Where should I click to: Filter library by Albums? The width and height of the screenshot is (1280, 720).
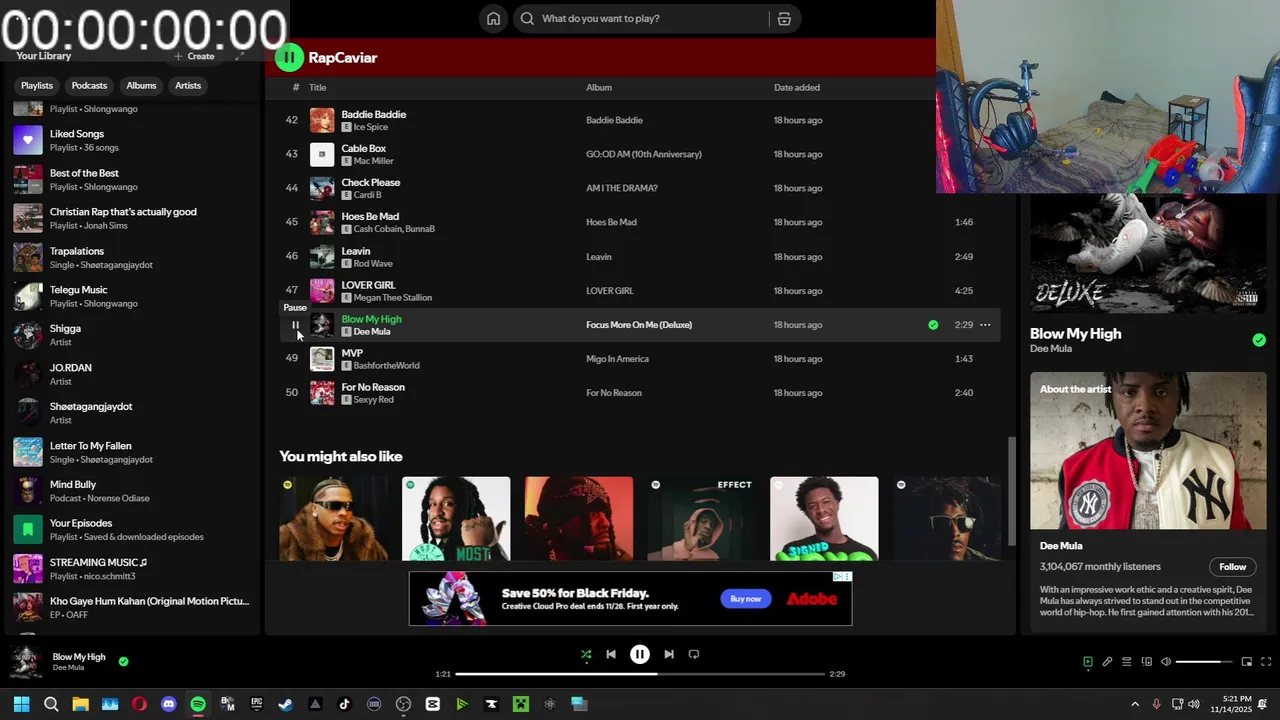click(141, 86)
